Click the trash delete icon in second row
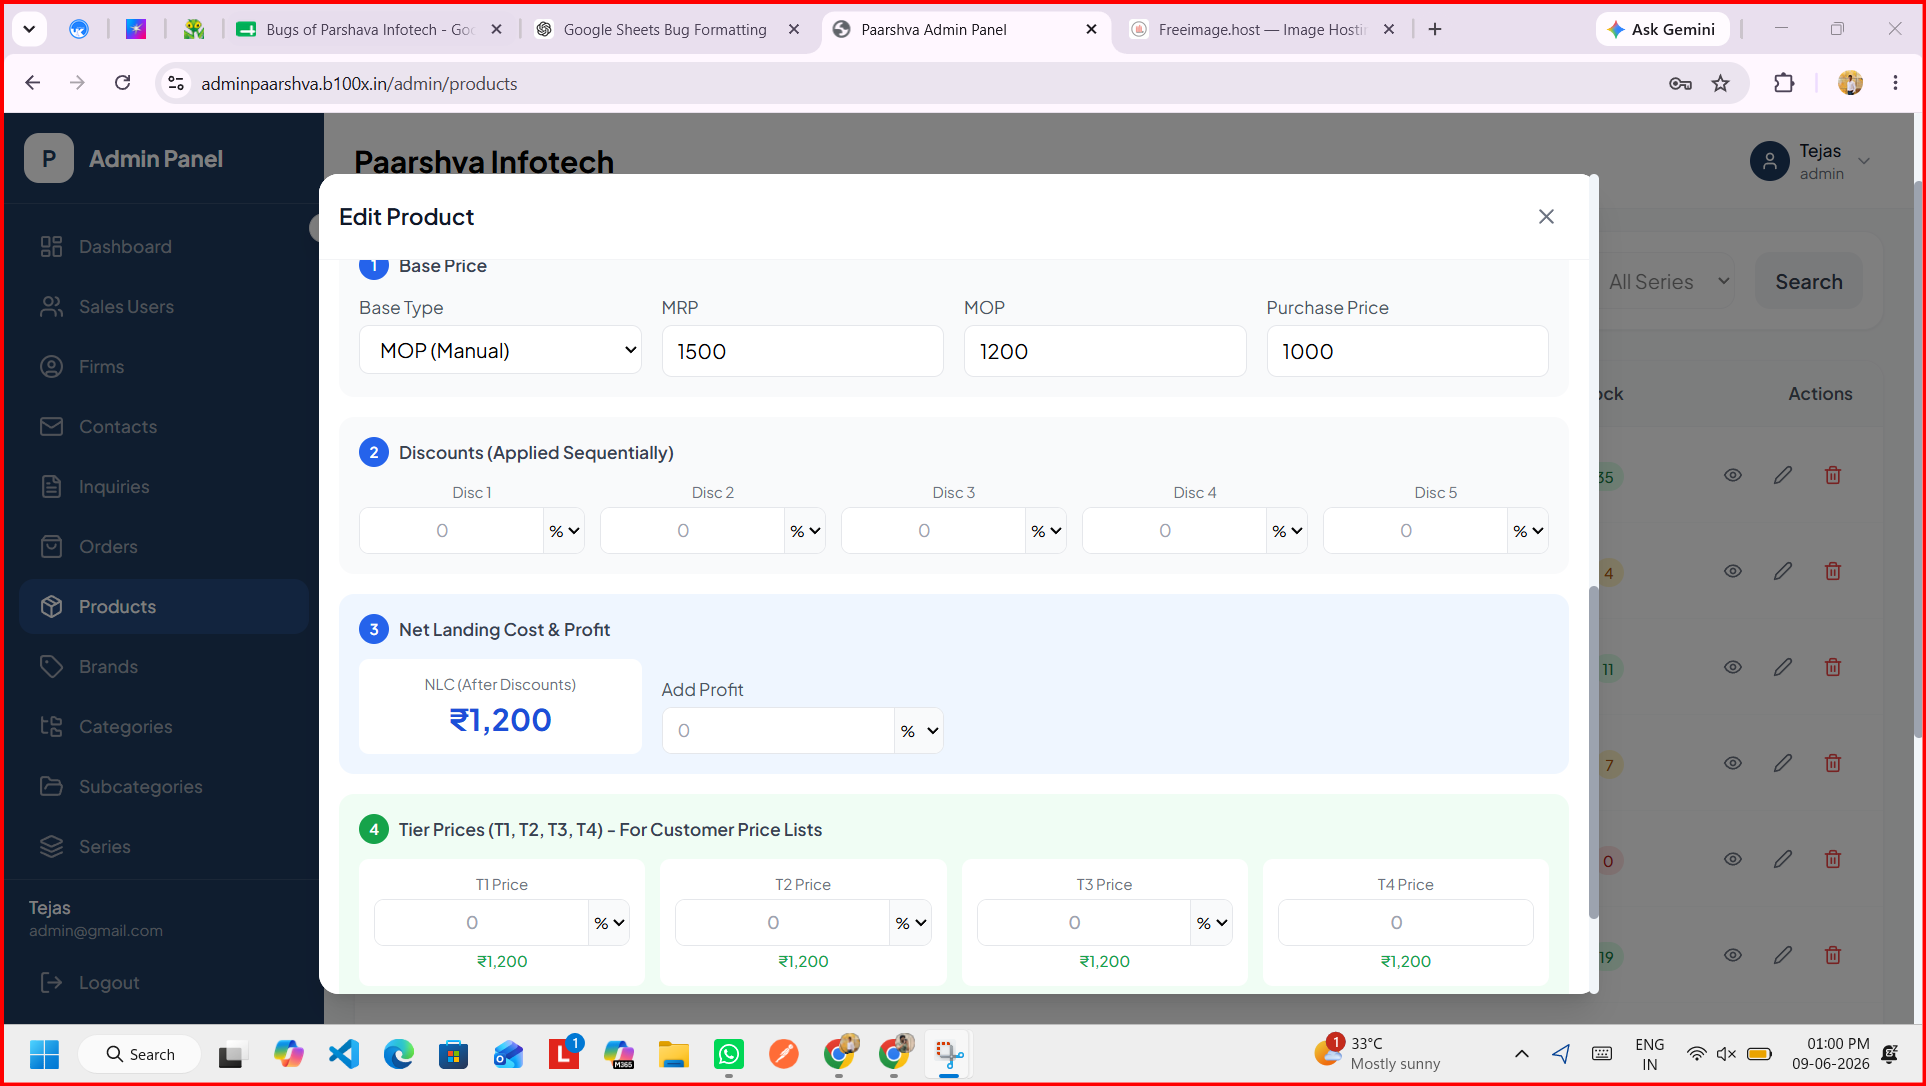This screenshot has width=1926, height=1086. (1833, 571)
